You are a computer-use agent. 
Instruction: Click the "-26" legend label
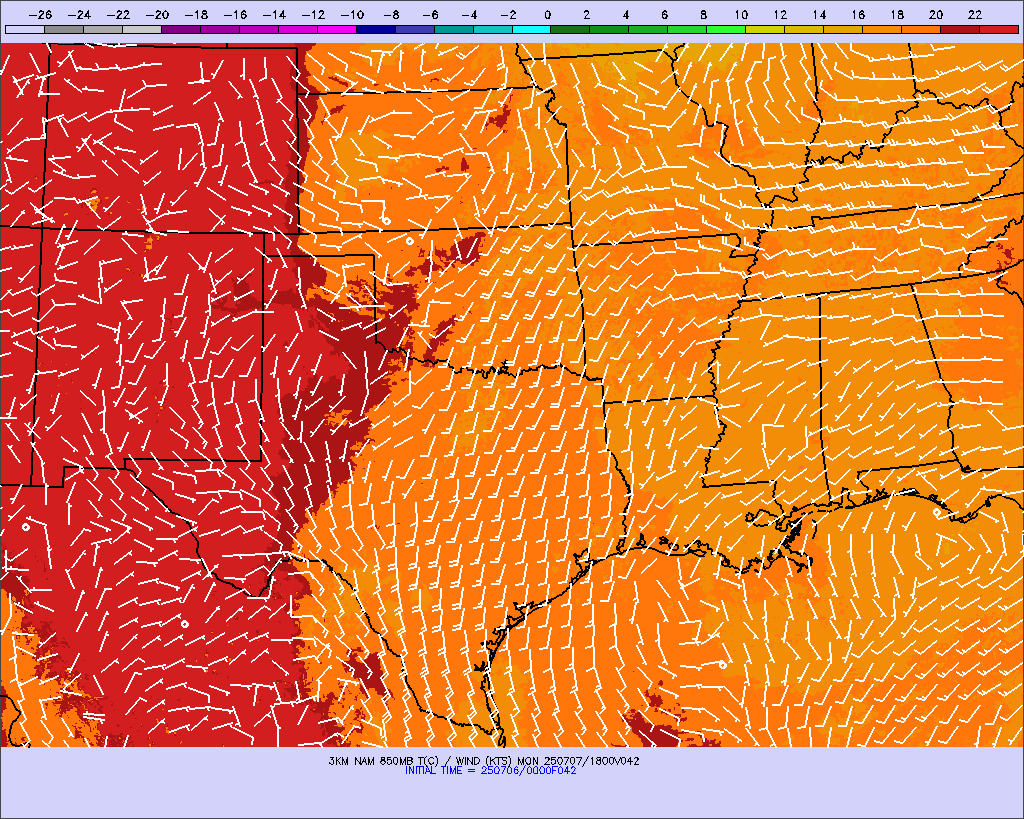tap(40, 14)
